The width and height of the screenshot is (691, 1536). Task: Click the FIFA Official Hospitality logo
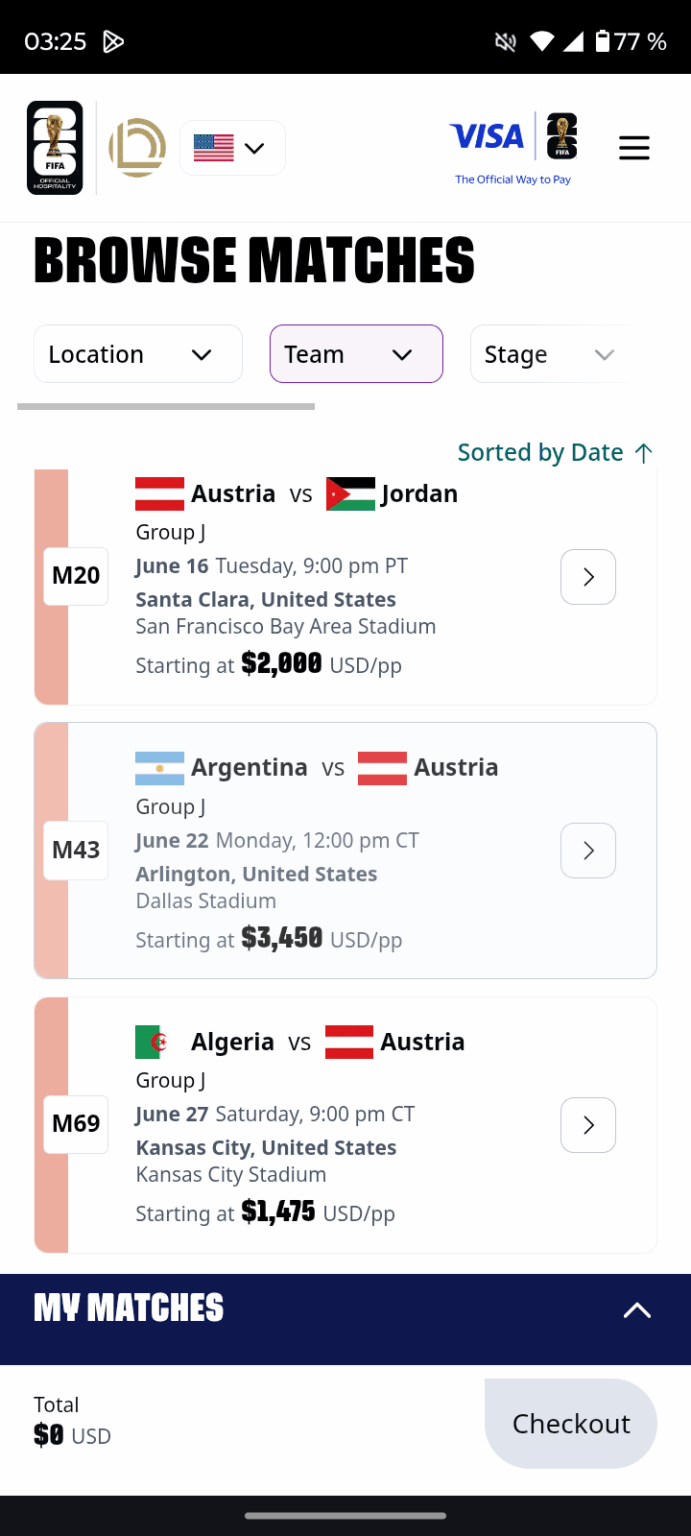tap(54, 147)
